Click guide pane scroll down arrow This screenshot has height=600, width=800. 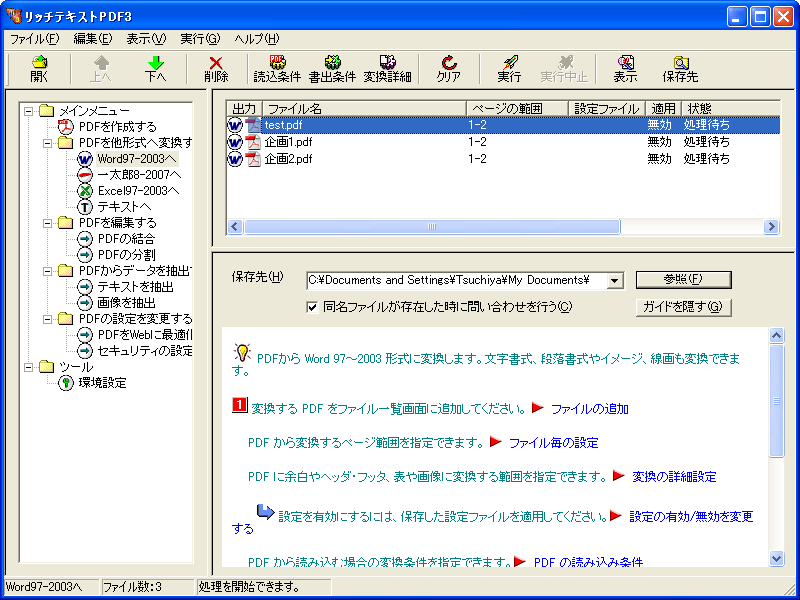[776, 558]
